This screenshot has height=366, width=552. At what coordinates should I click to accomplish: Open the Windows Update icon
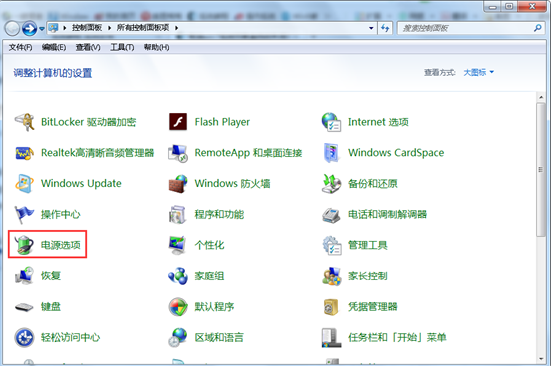(24, 184)
